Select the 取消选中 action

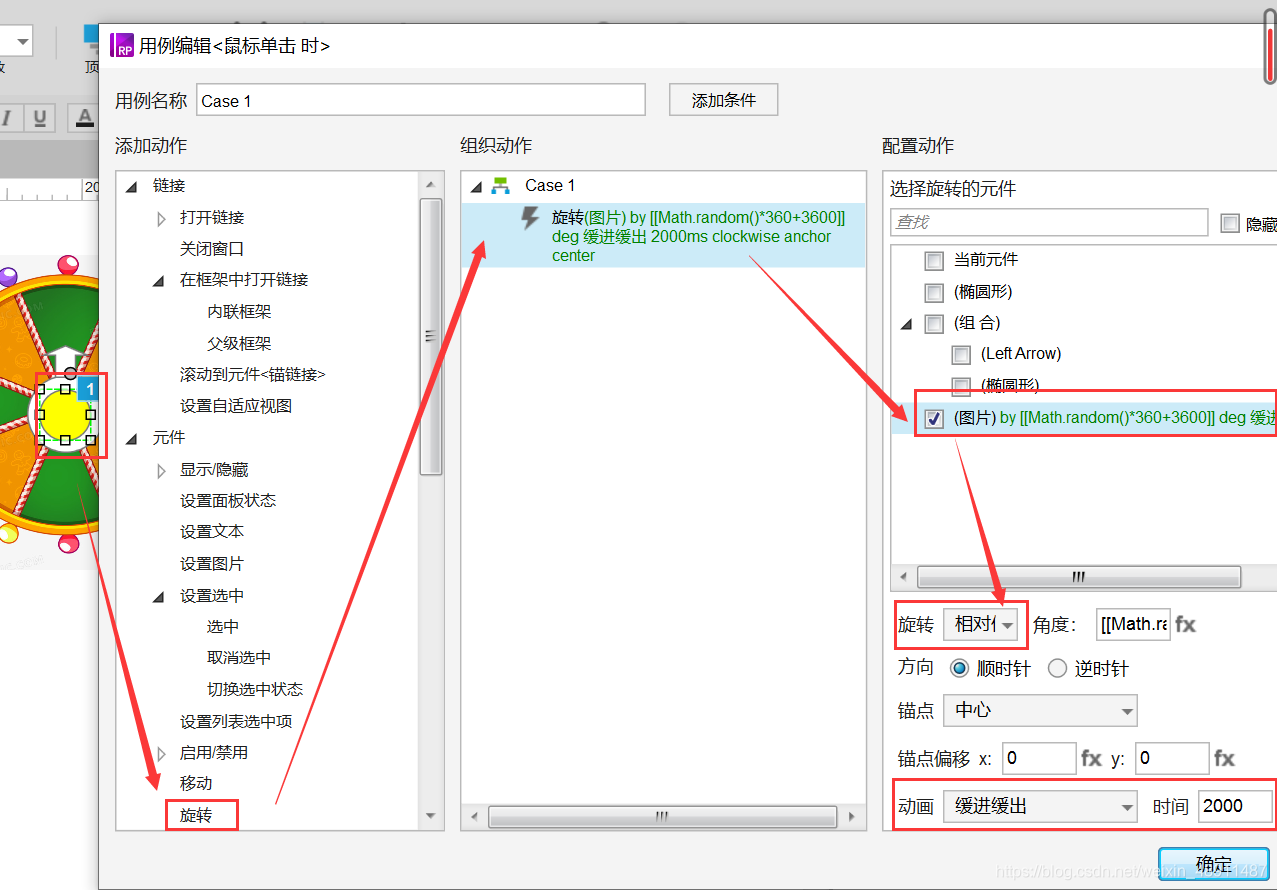coord(239,658)
